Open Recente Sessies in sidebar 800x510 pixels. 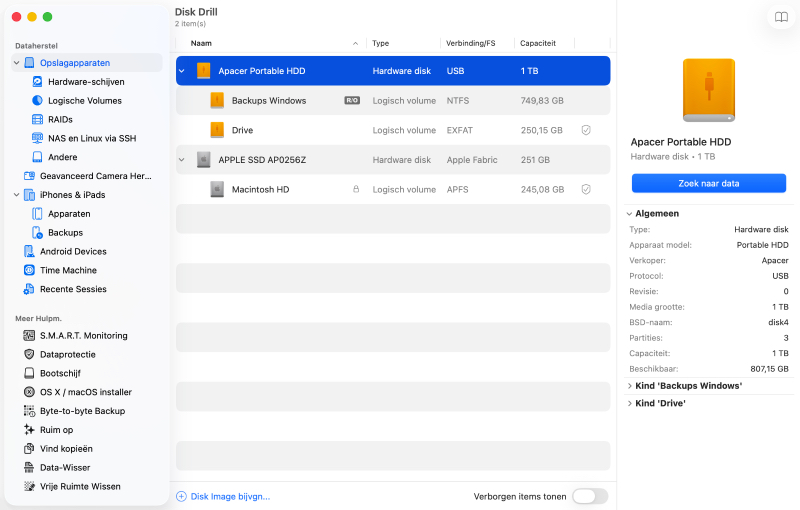point(30,289)
